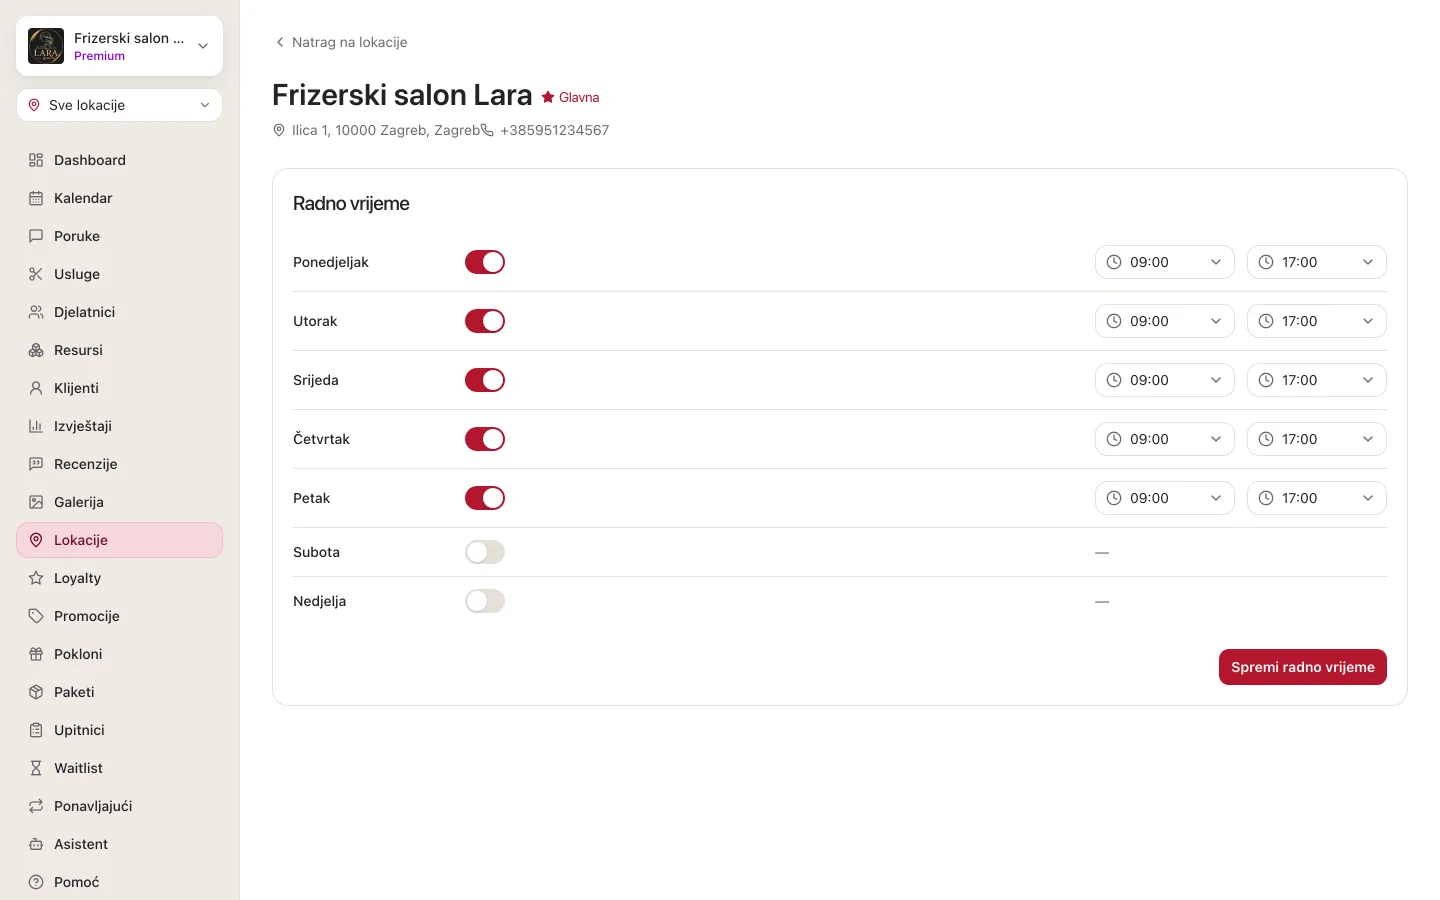Screen dimensions: 1440x900
Task: Open Poruke message bubble icon
Action: (x=36, y=236)
